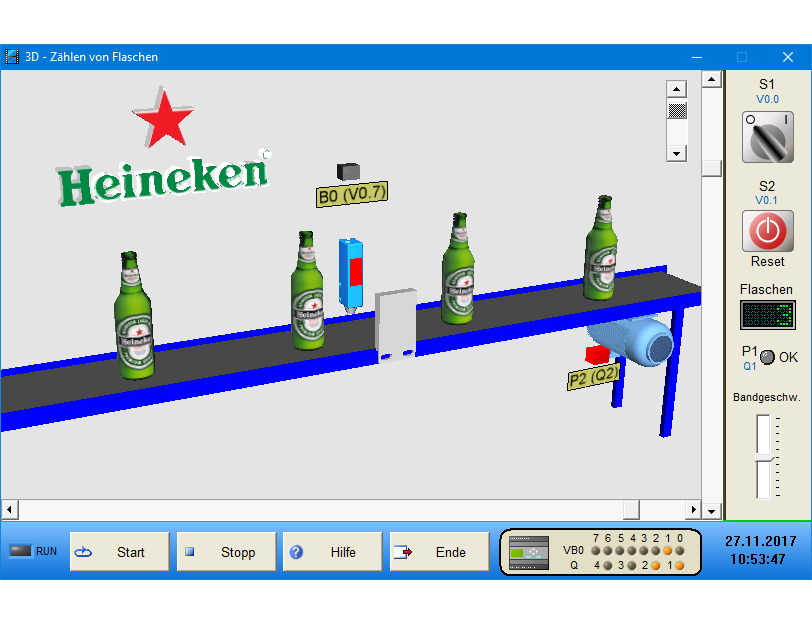
Task: Click the gray reflector plate on conveyor
Action: click(x=396, y=326)
